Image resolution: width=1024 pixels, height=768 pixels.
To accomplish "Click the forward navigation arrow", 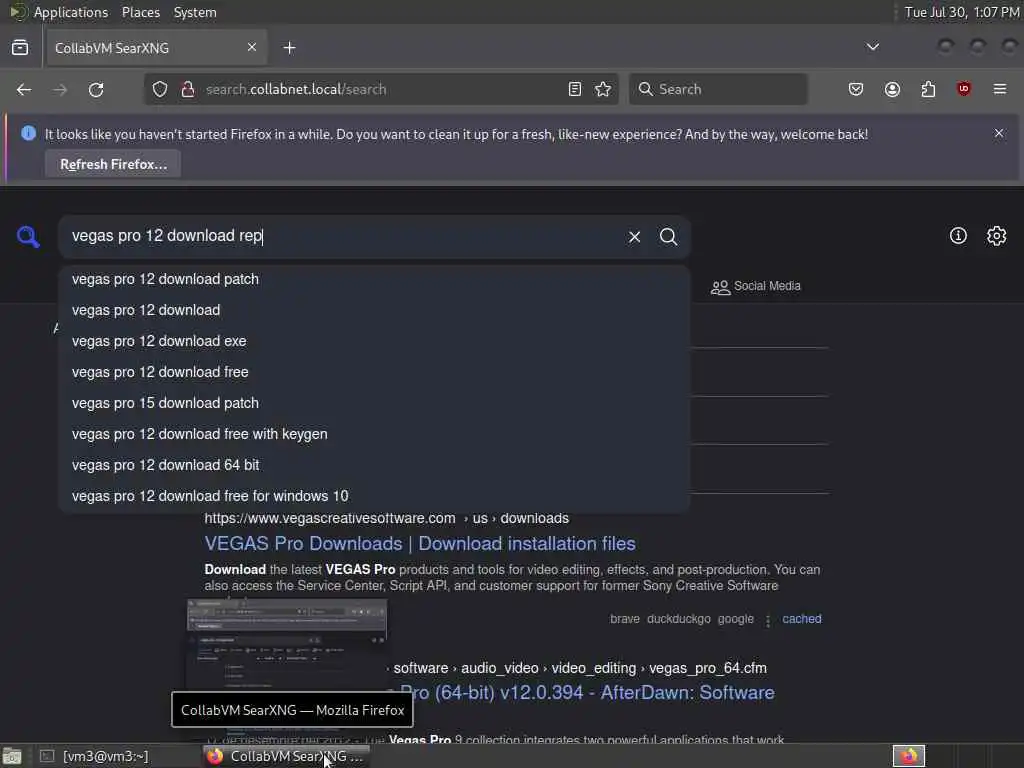I will [60, 89].
